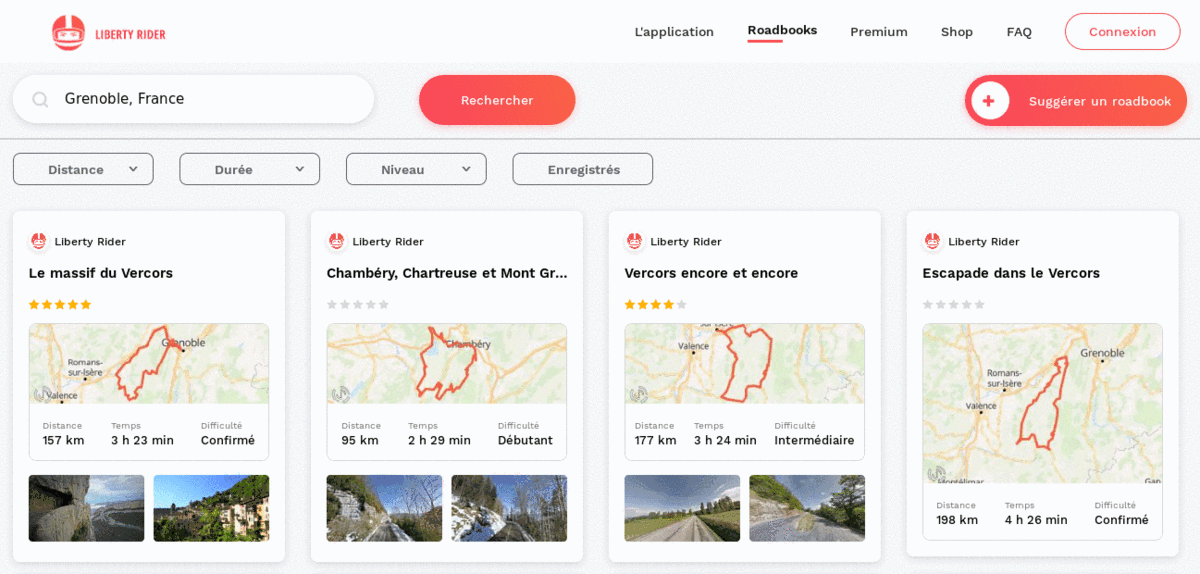Open the Durée filter dropdown
1200x574 pixels.
pos(250,169)
